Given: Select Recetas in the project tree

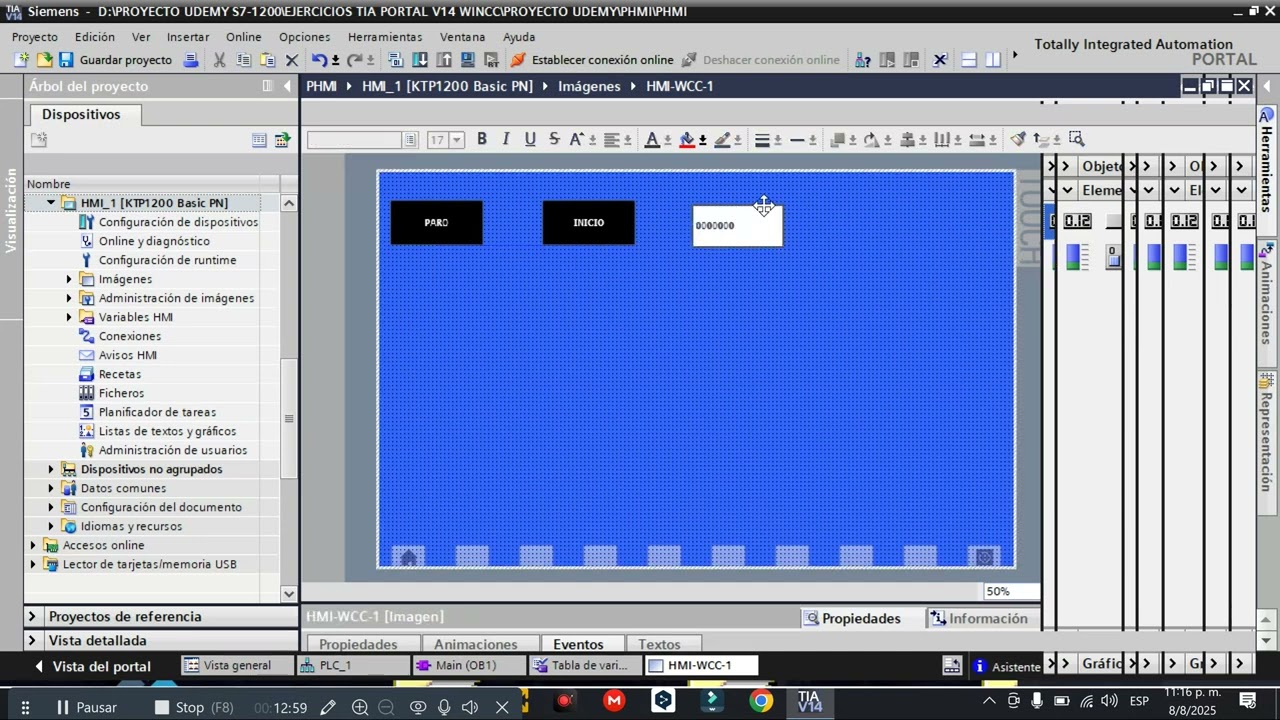Looking at the screenshot, I should (120, 374).
